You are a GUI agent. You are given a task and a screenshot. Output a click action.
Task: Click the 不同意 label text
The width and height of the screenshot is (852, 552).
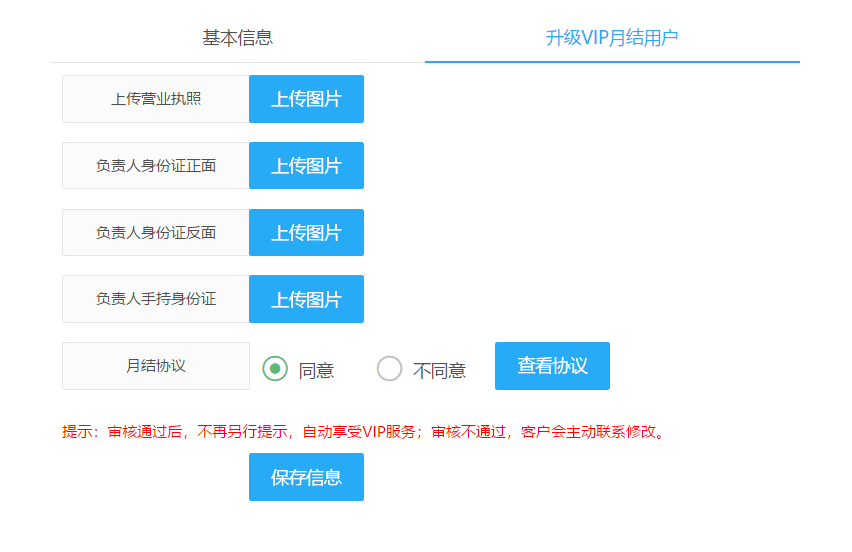(x=440, y=371)
